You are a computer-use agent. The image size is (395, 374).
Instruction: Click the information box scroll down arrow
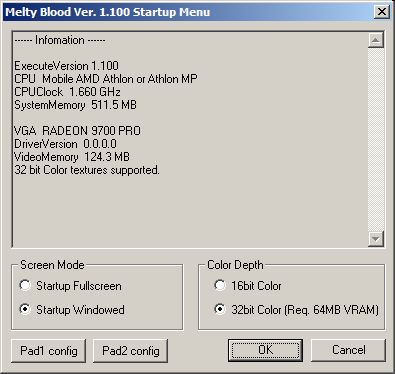pyautogui.click(x=376, y=239)
